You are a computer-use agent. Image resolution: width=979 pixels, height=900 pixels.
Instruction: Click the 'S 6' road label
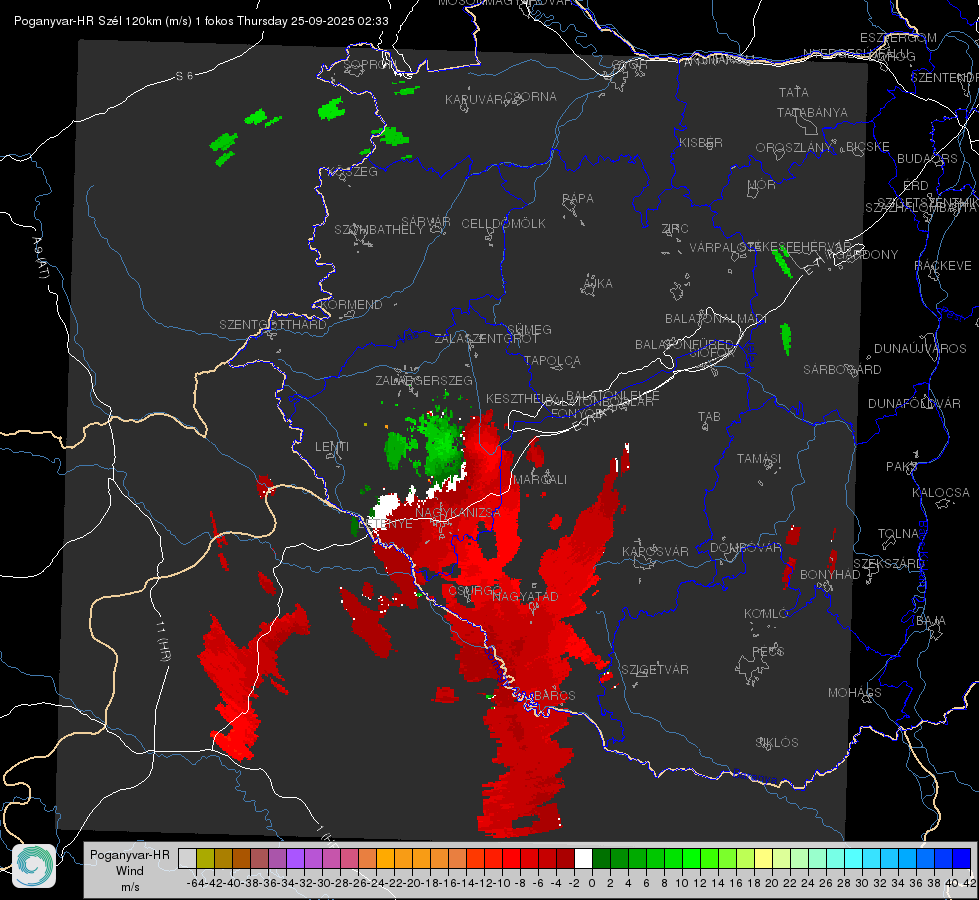[184, 76]
